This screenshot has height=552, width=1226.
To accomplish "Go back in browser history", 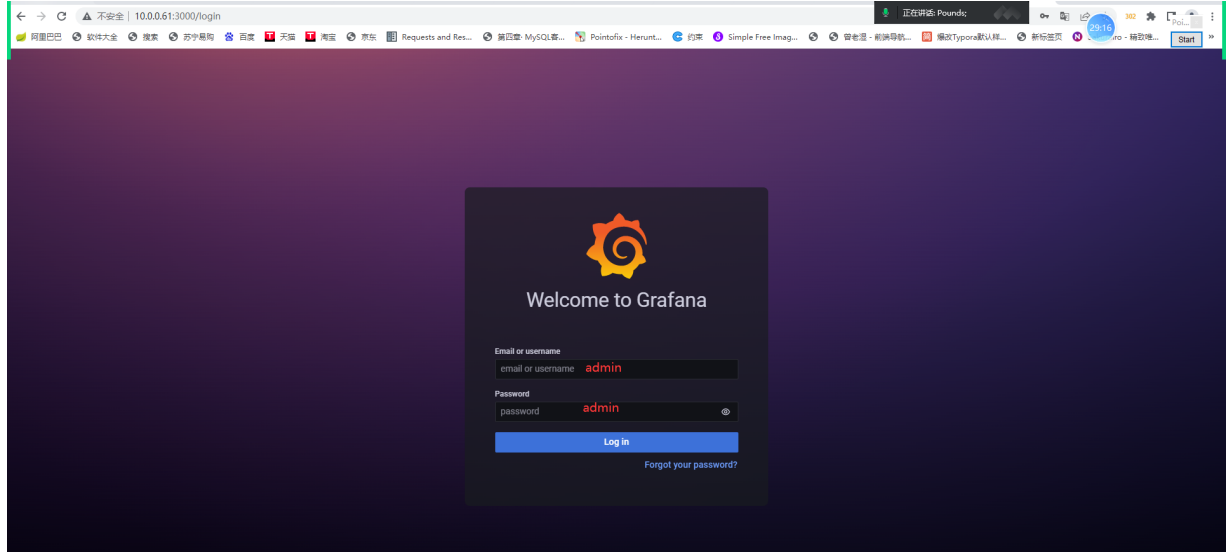I will click(21, 16).
